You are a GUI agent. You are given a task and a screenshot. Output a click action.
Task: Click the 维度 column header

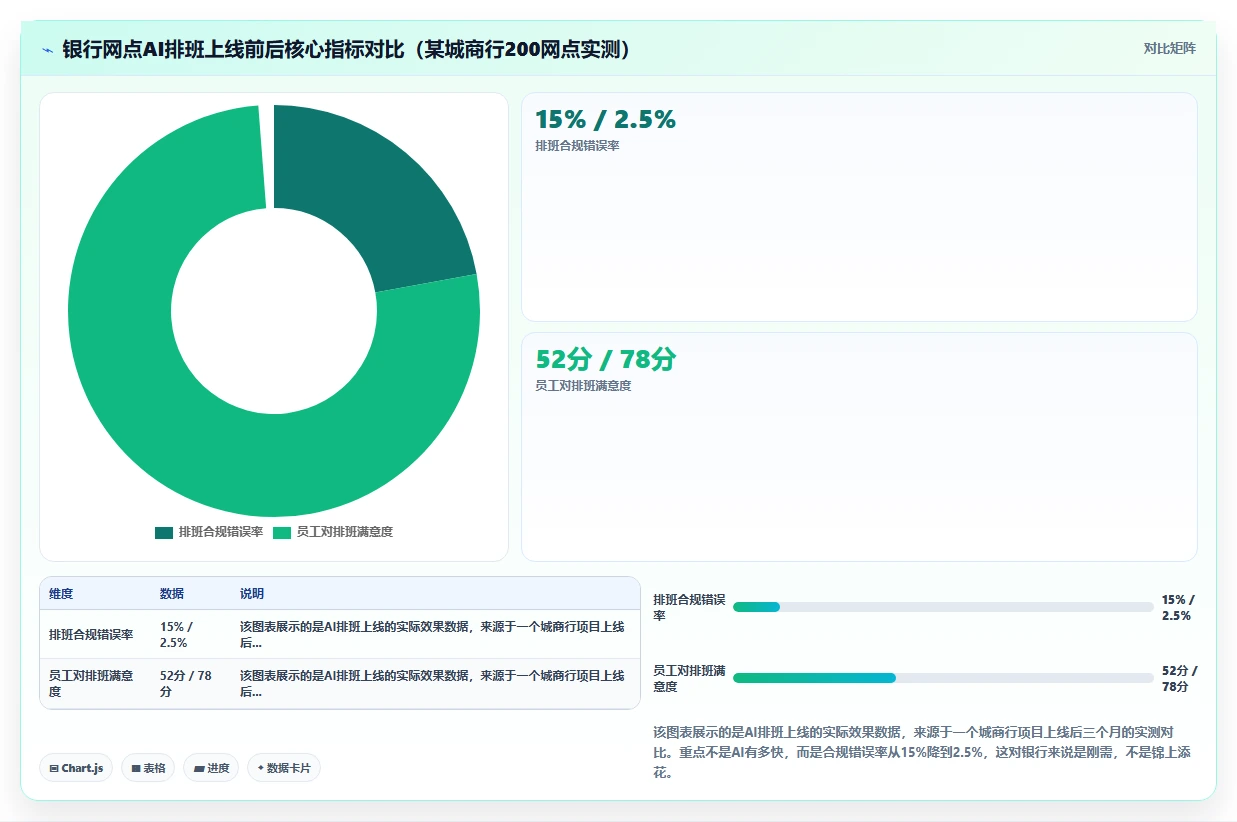pyautogui.click(x=61, y=594)
